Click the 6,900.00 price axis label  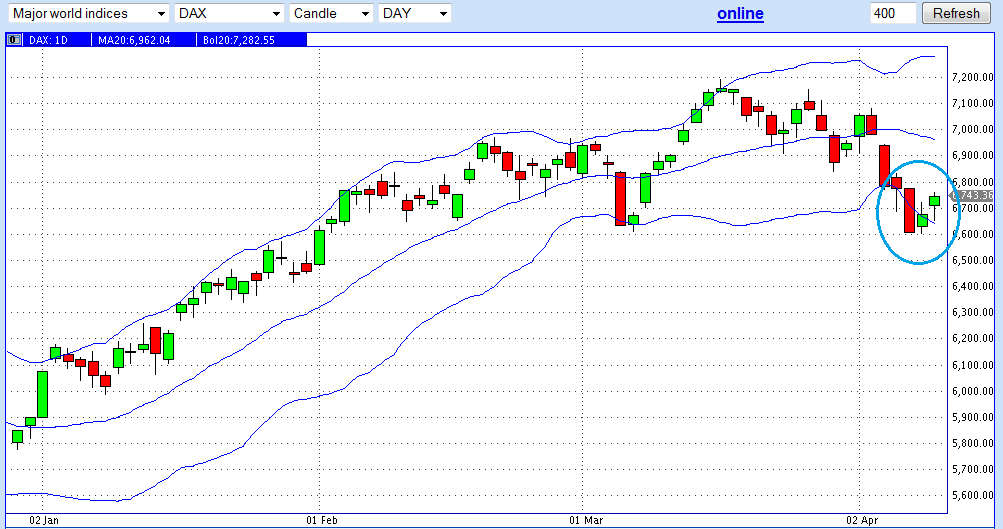pyautogui.click(x=972, y=155)
